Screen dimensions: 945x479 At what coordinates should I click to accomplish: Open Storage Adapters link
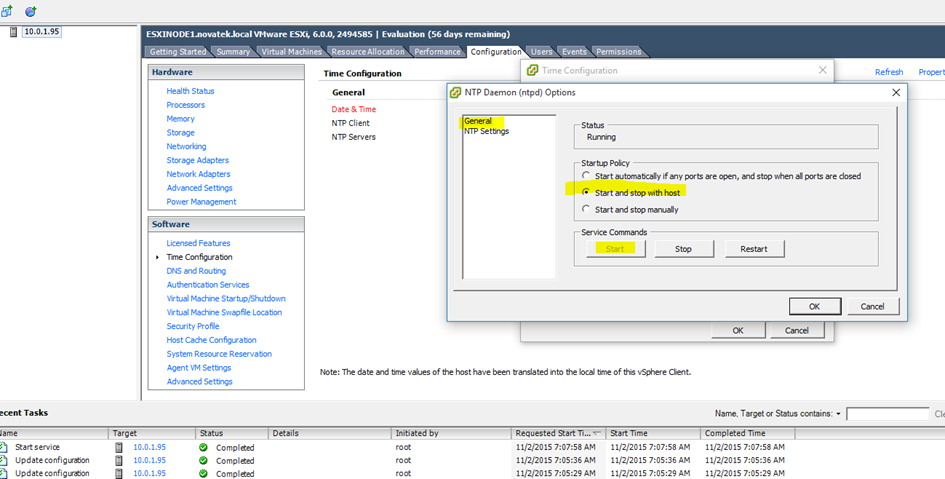tap(198, 160)
